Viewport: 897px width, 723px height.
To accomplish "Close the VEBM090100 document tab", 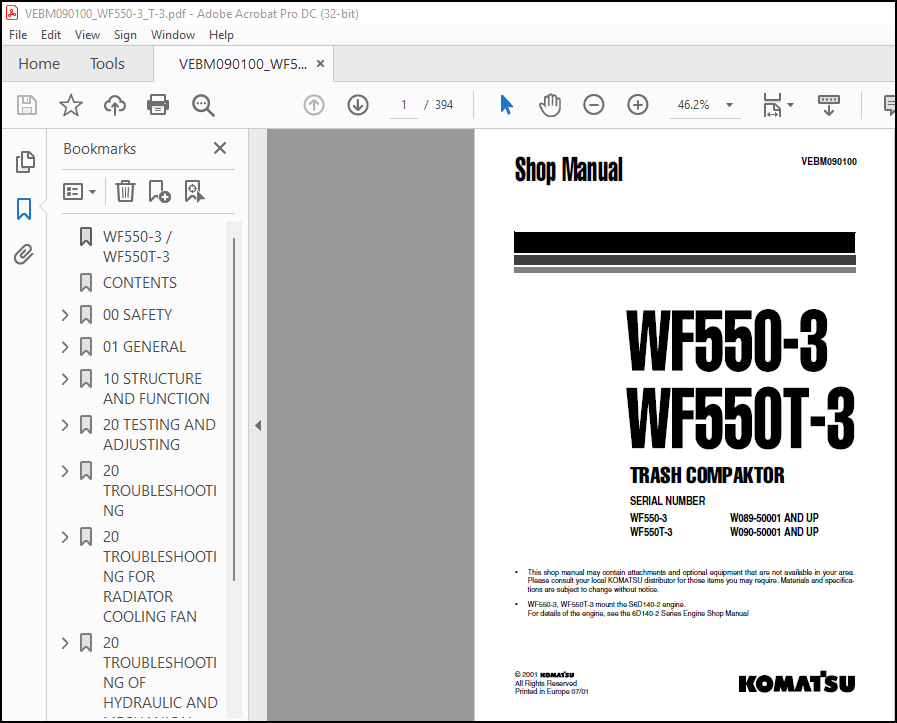I will click(320, 63).
